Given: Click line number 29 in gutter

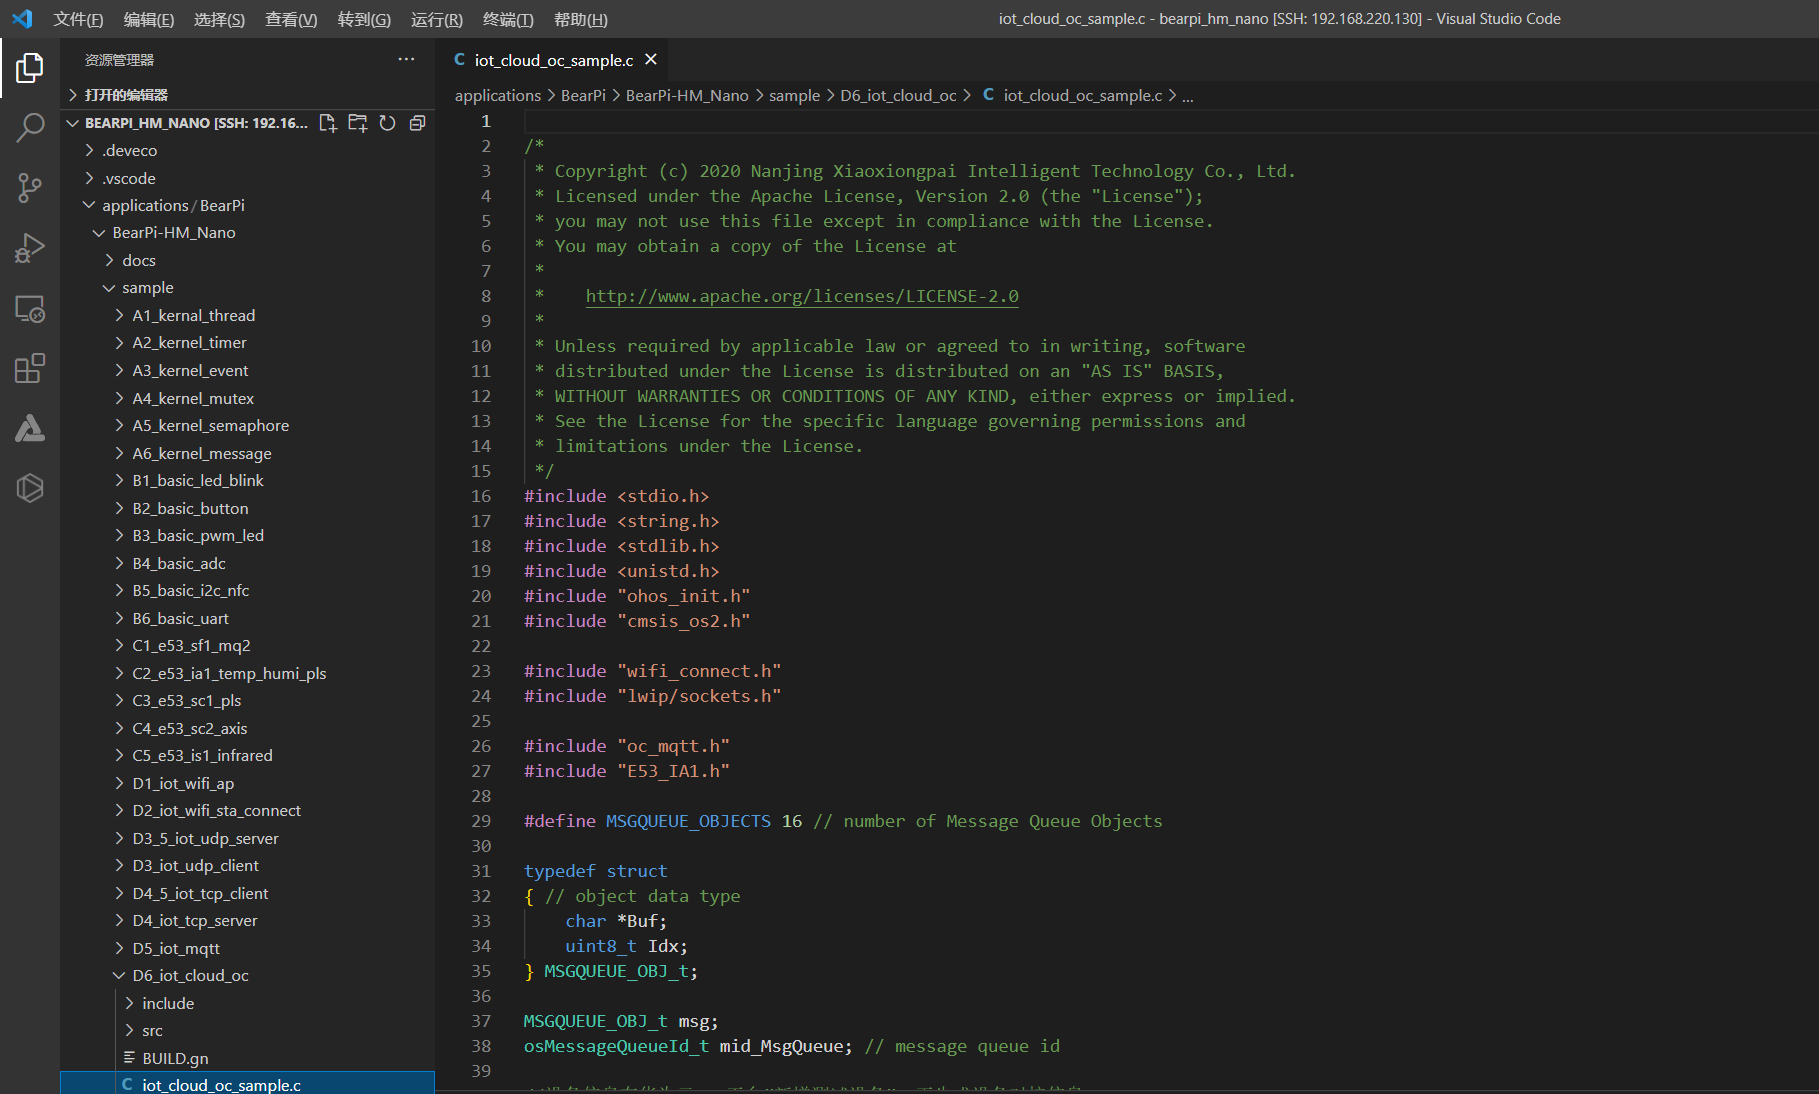Looking at the screenshot, I should click(x=481, y=821).
